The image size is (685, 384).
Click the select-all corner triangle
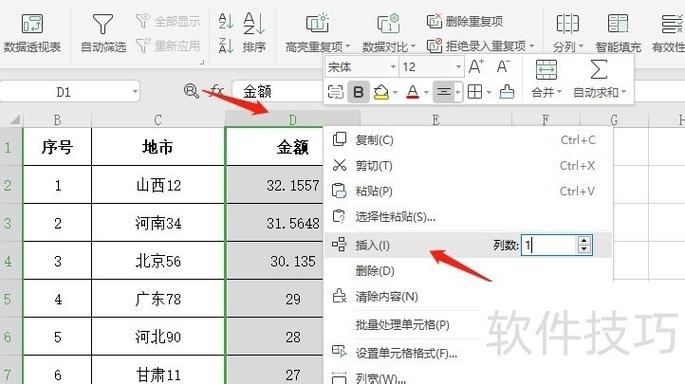(14, 120)
